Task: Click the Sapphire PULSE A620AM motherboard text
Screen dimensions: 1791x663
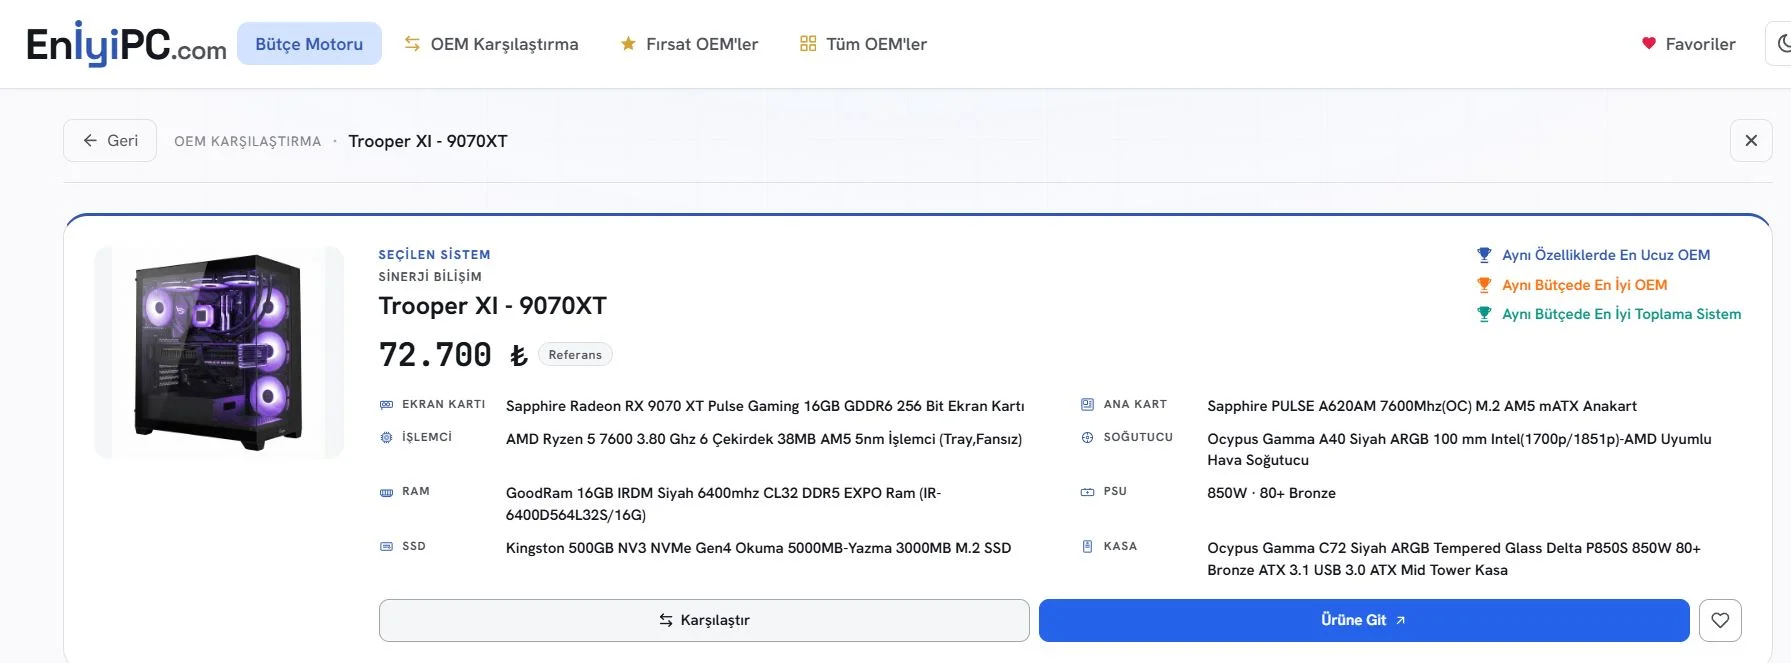Action: tap(1422, 406)
